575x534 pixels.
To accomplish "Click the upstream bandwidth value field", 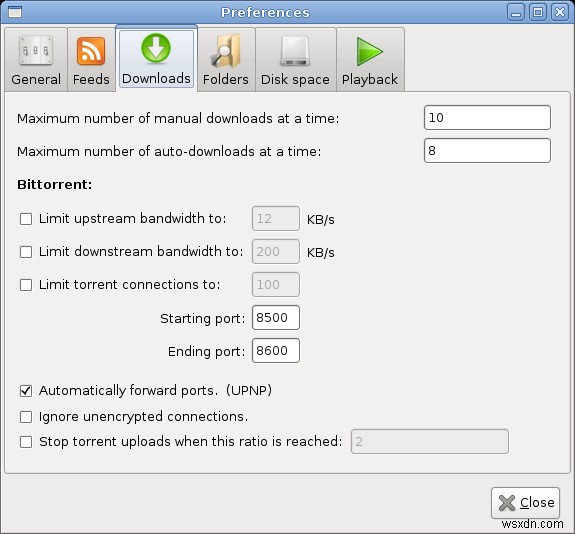I will pos(276,219).
